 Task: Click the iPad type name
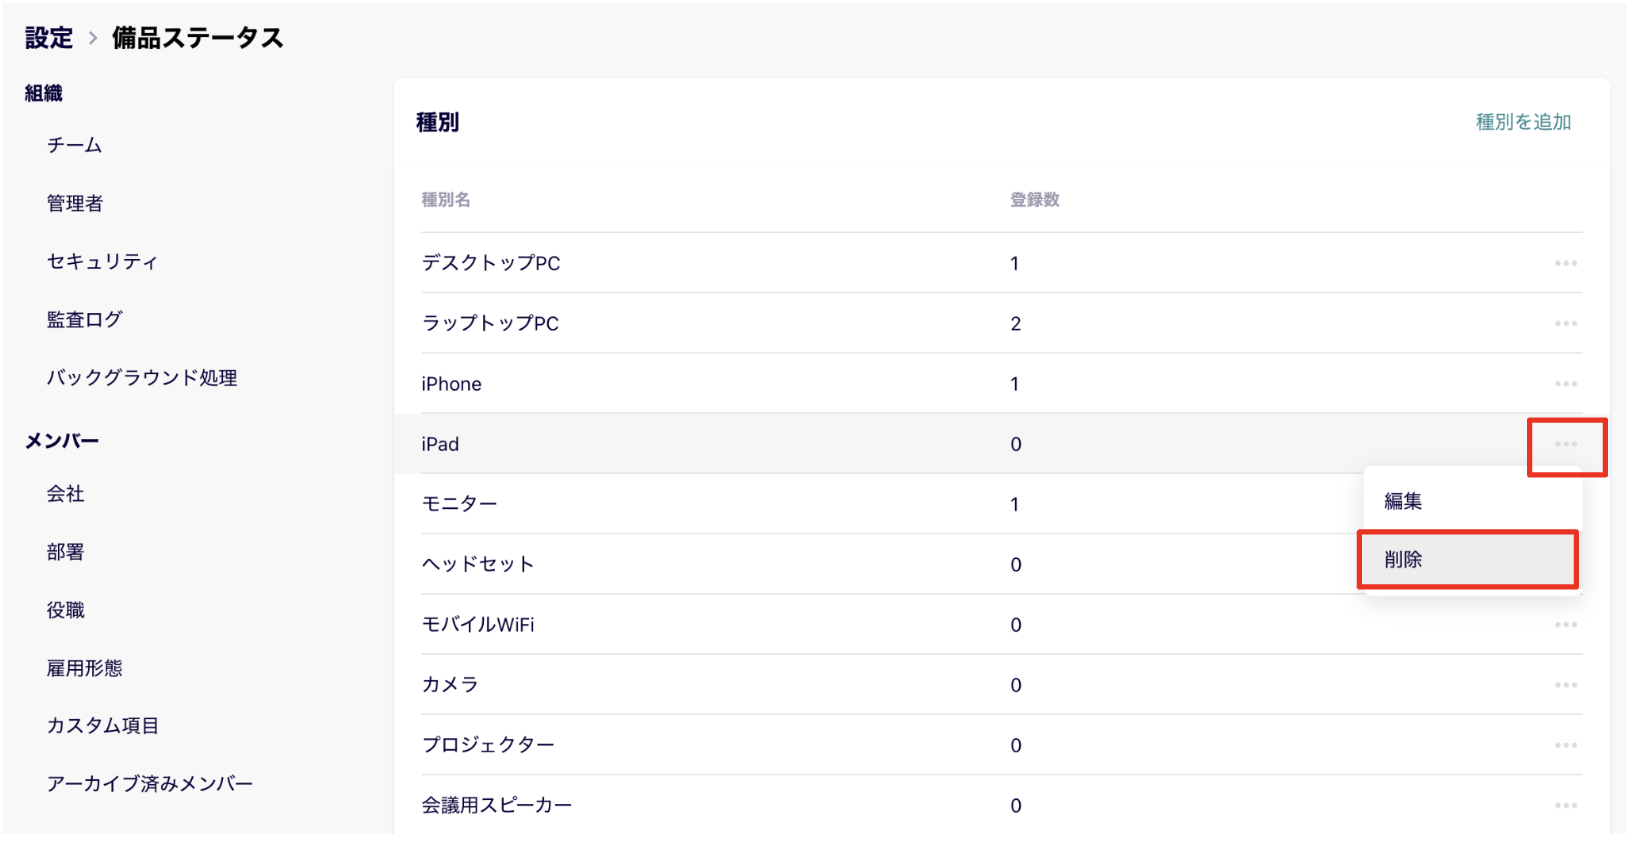440,444
